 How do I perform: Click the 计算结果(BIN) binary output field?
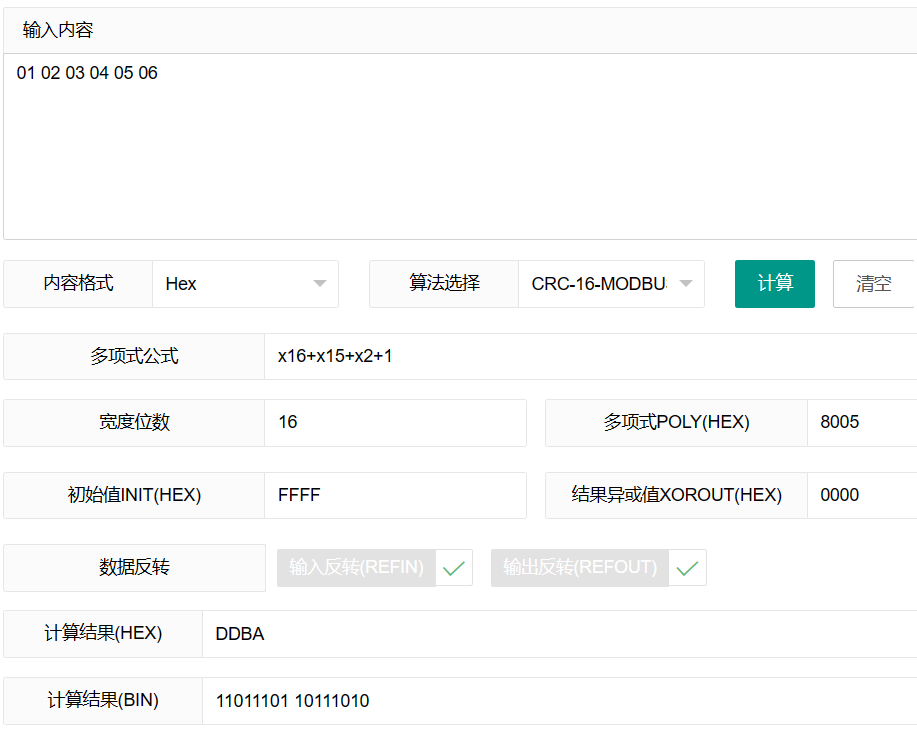558,701
